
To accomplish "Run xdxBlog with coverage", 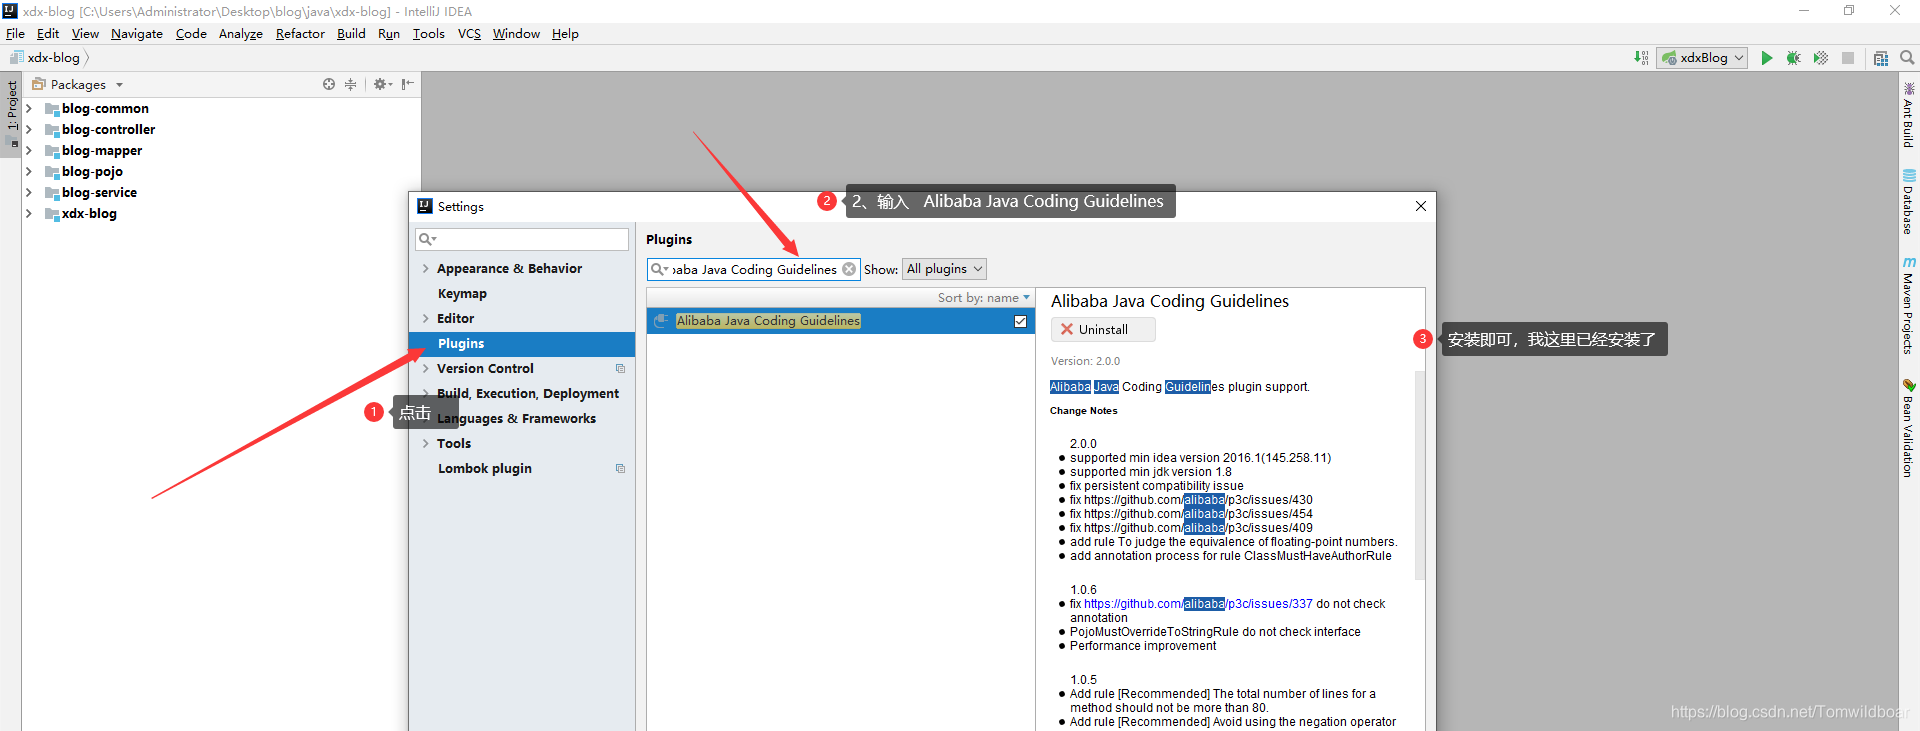I will [1821, 58].
